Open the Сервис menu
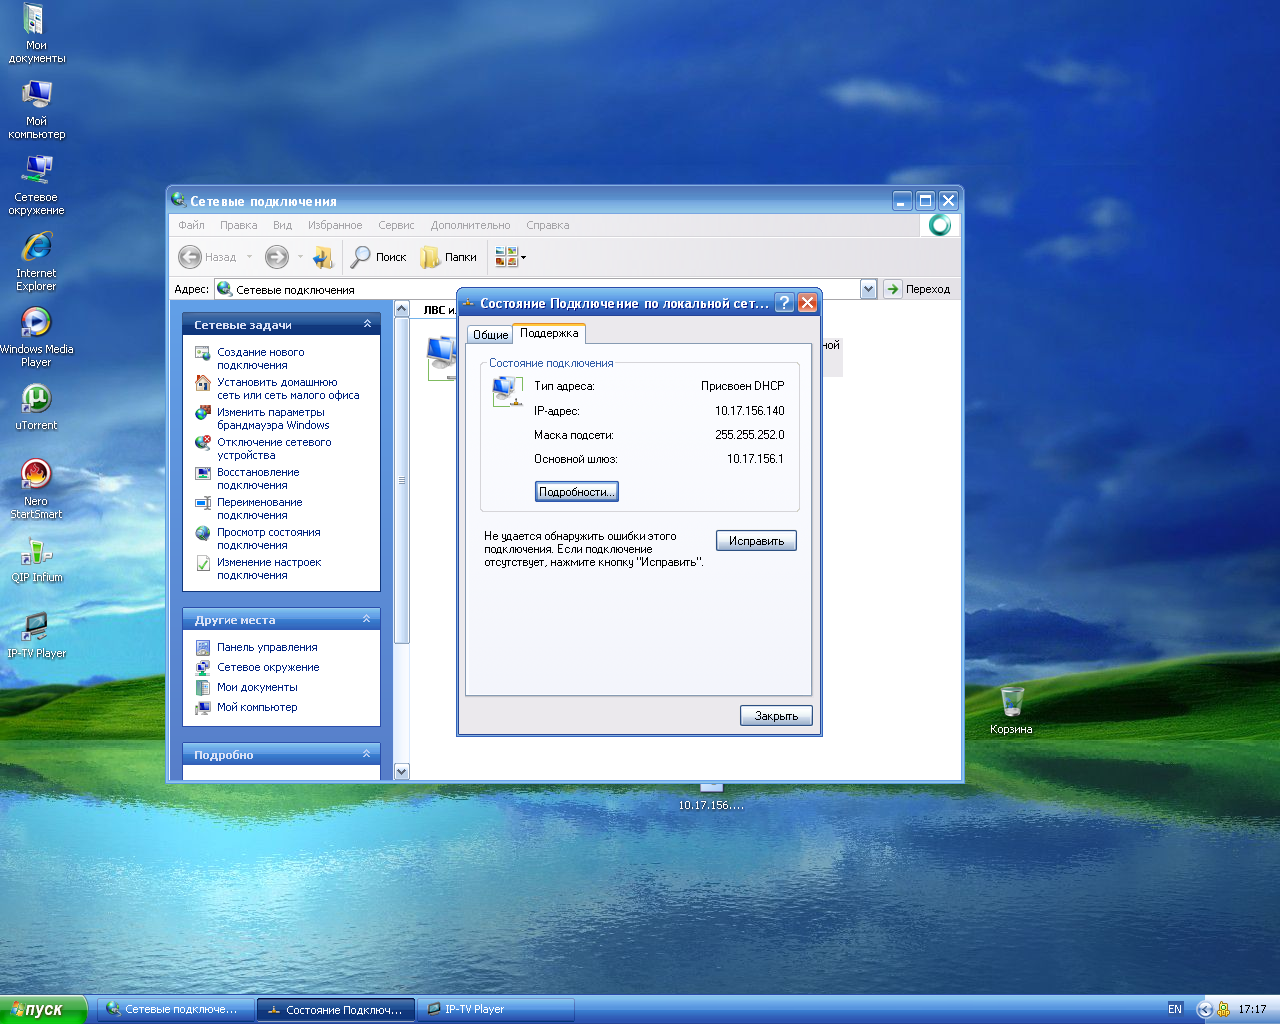 pyautogui.click(x=396, y=225)
